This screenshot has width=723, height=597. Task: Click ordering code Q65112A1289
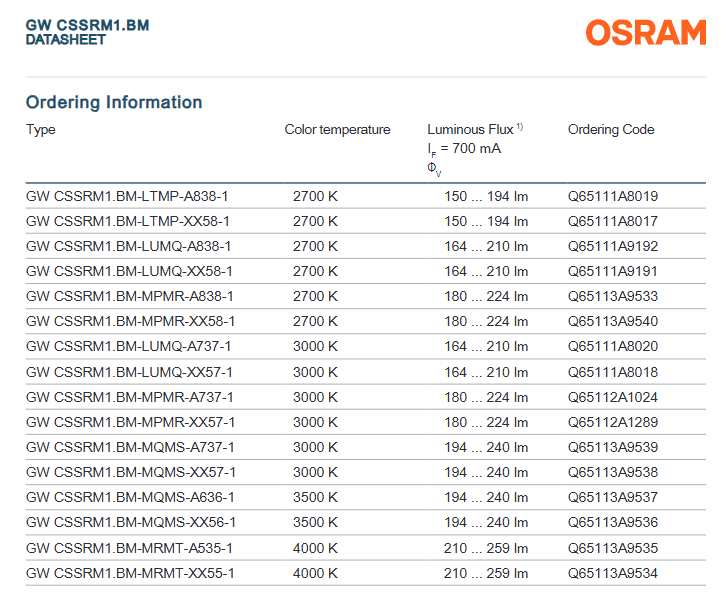click(613, 422)
